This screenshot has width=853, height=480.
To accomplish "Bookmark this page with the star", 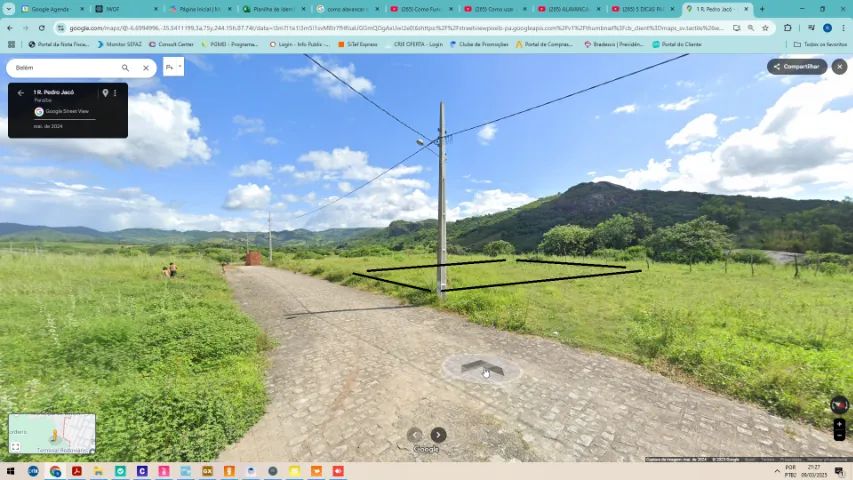I will 765,28.
